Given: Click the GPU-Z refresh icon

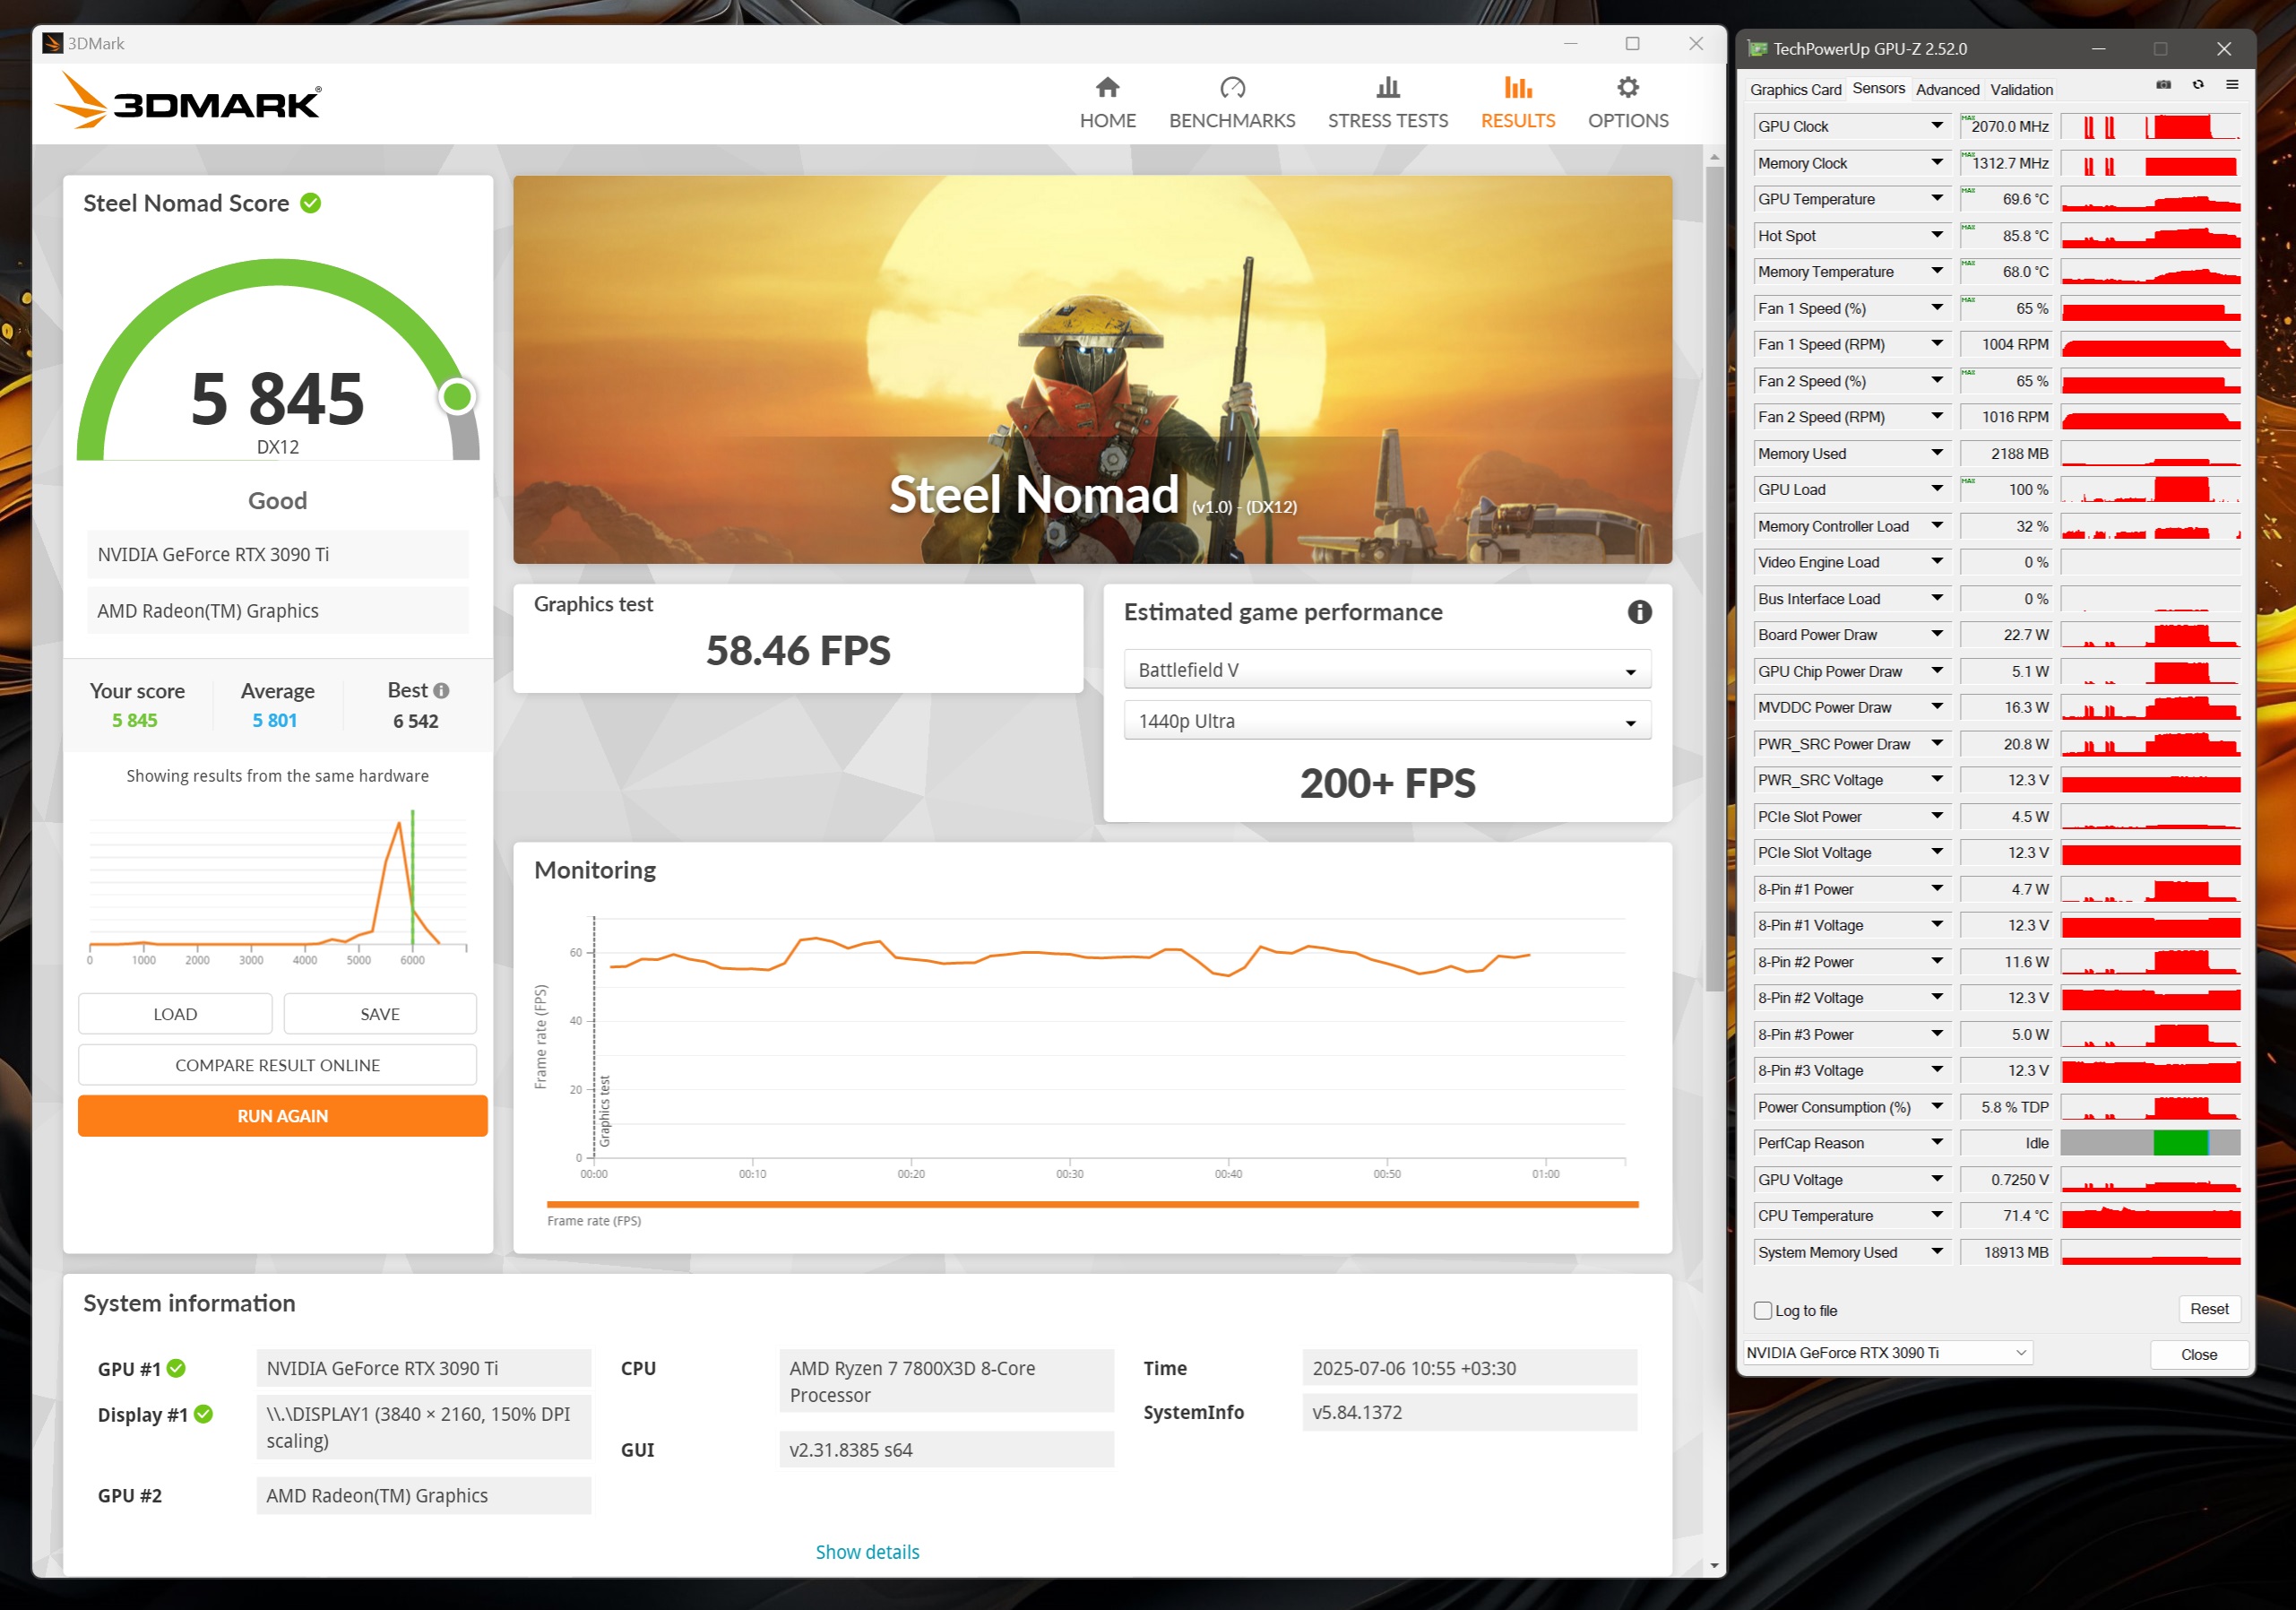Looking at the screenshot, I should (x=2198, y=85).
